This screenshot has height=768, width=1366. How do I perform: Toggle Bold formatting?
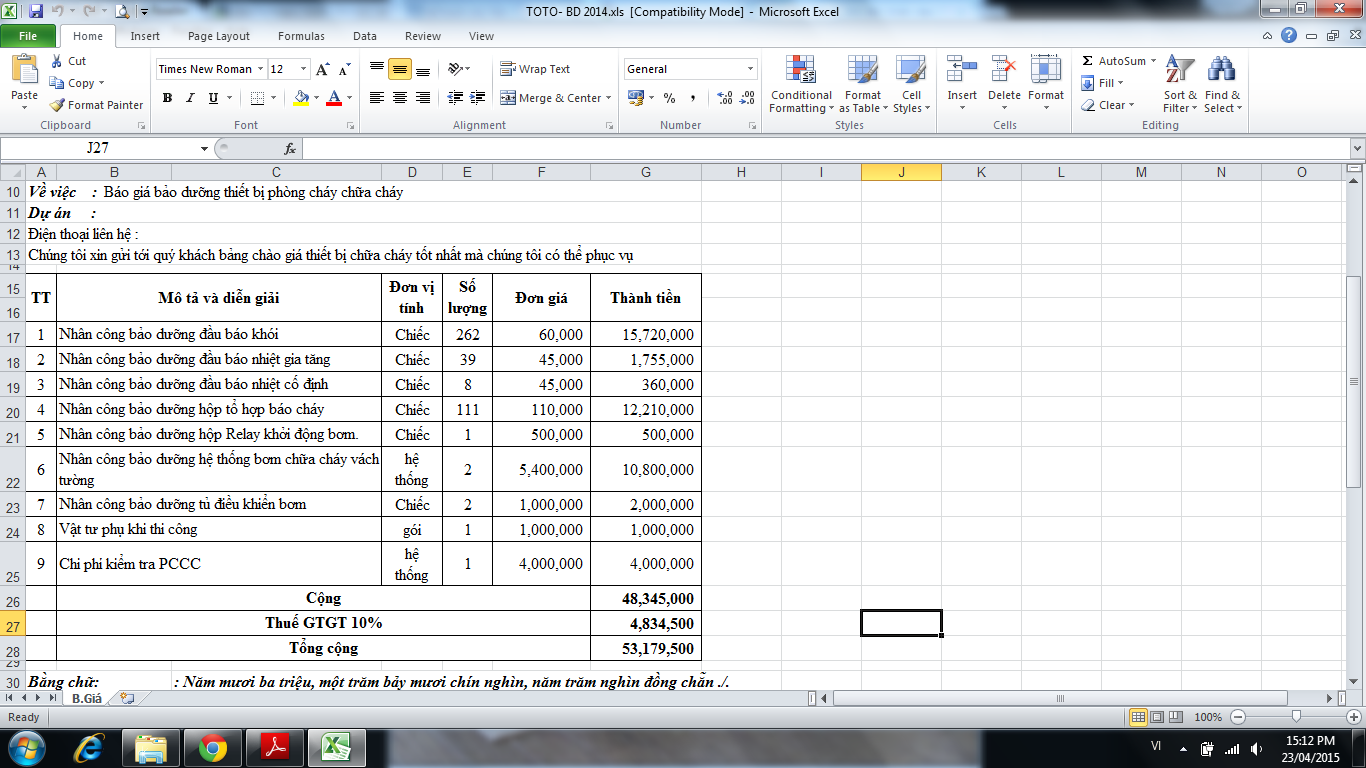(x=167, y=98)
